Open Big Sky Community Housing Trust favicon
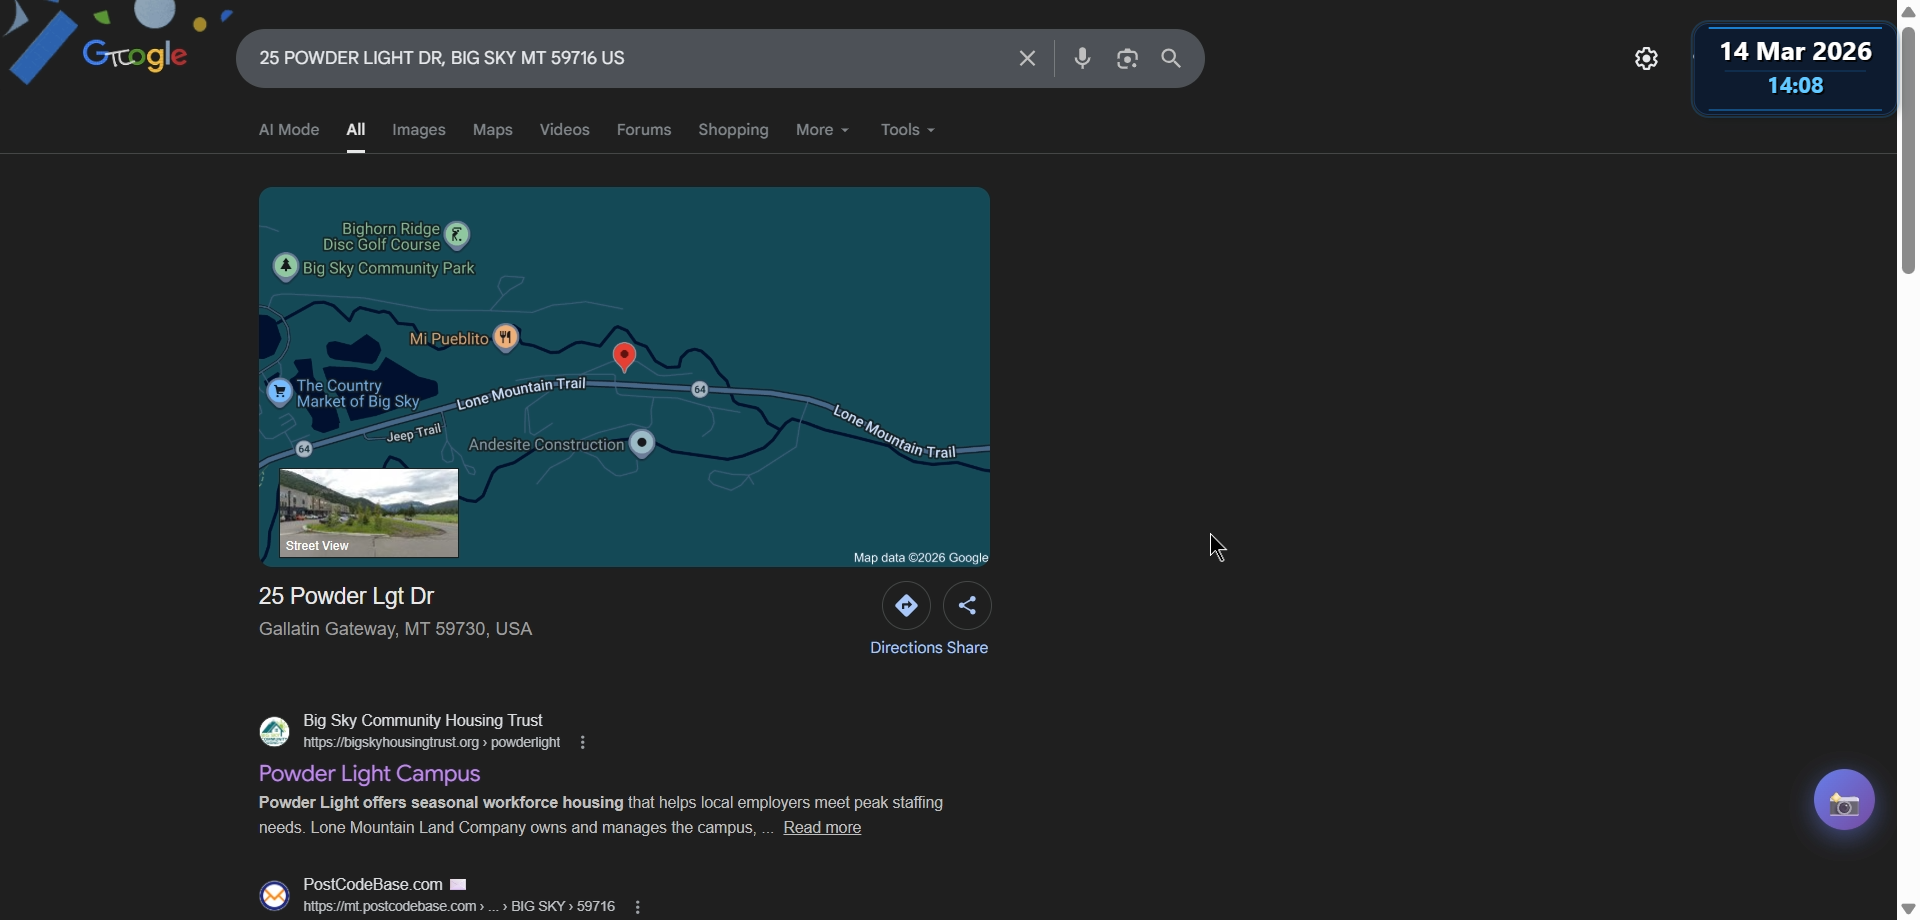1920x920 pixels. pos(275,732)
